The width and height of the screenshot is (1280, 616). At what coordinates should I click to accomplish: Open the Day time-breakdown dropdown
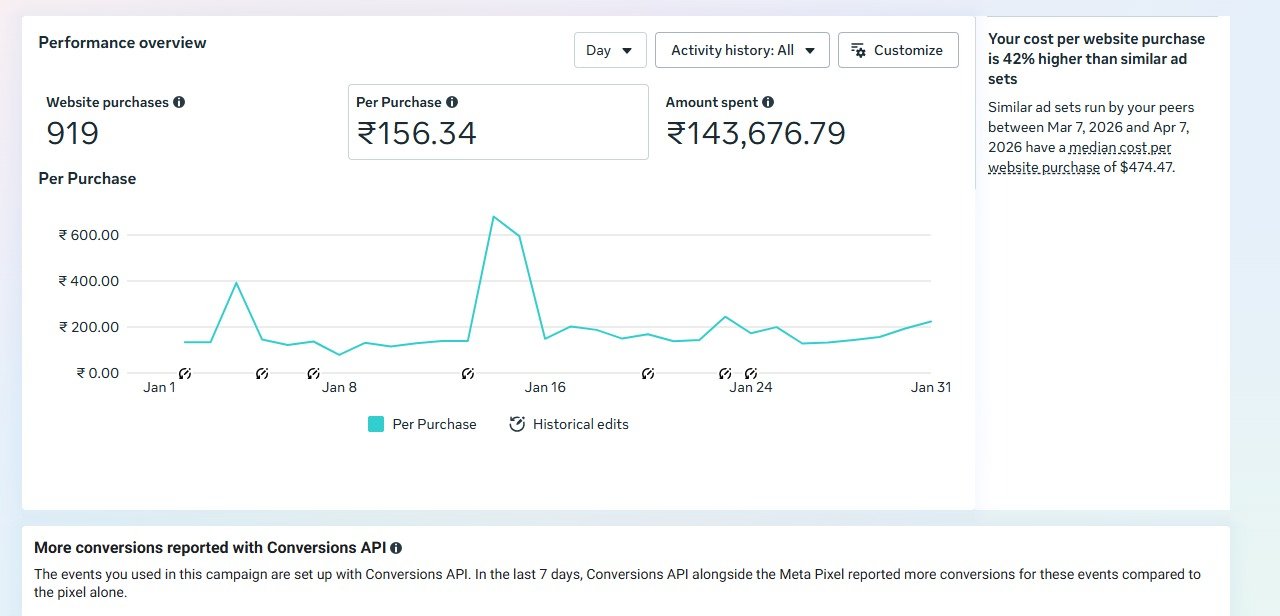(610, 50)
